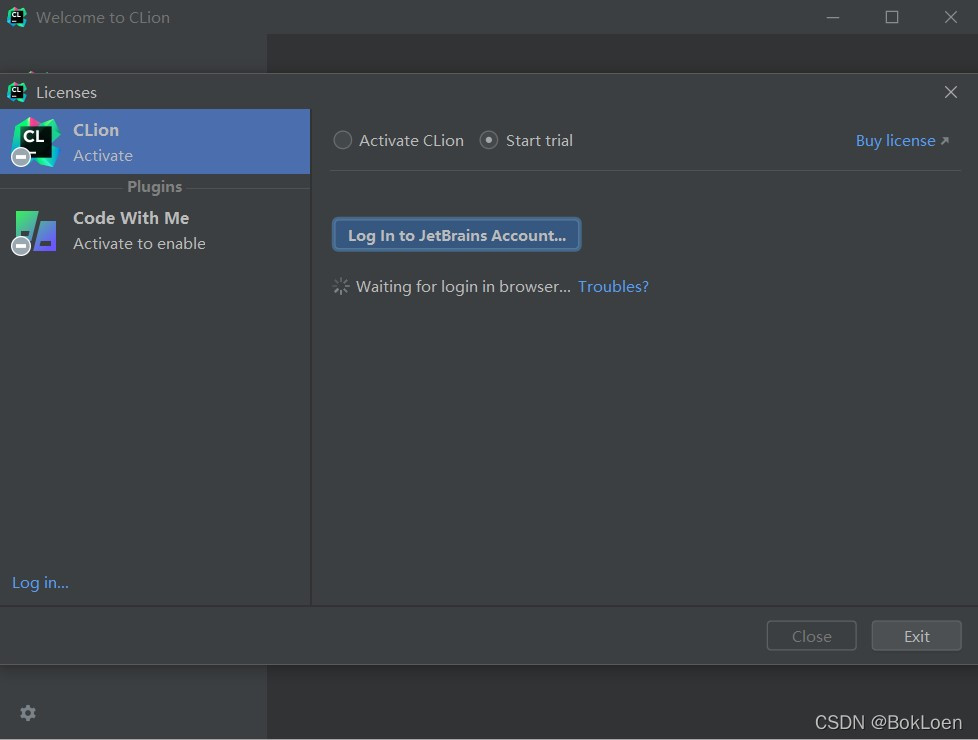This screenshot has height=740, width=978.
Task: Click the unlicensed badge on CLion icon
Action: [21, 157]
